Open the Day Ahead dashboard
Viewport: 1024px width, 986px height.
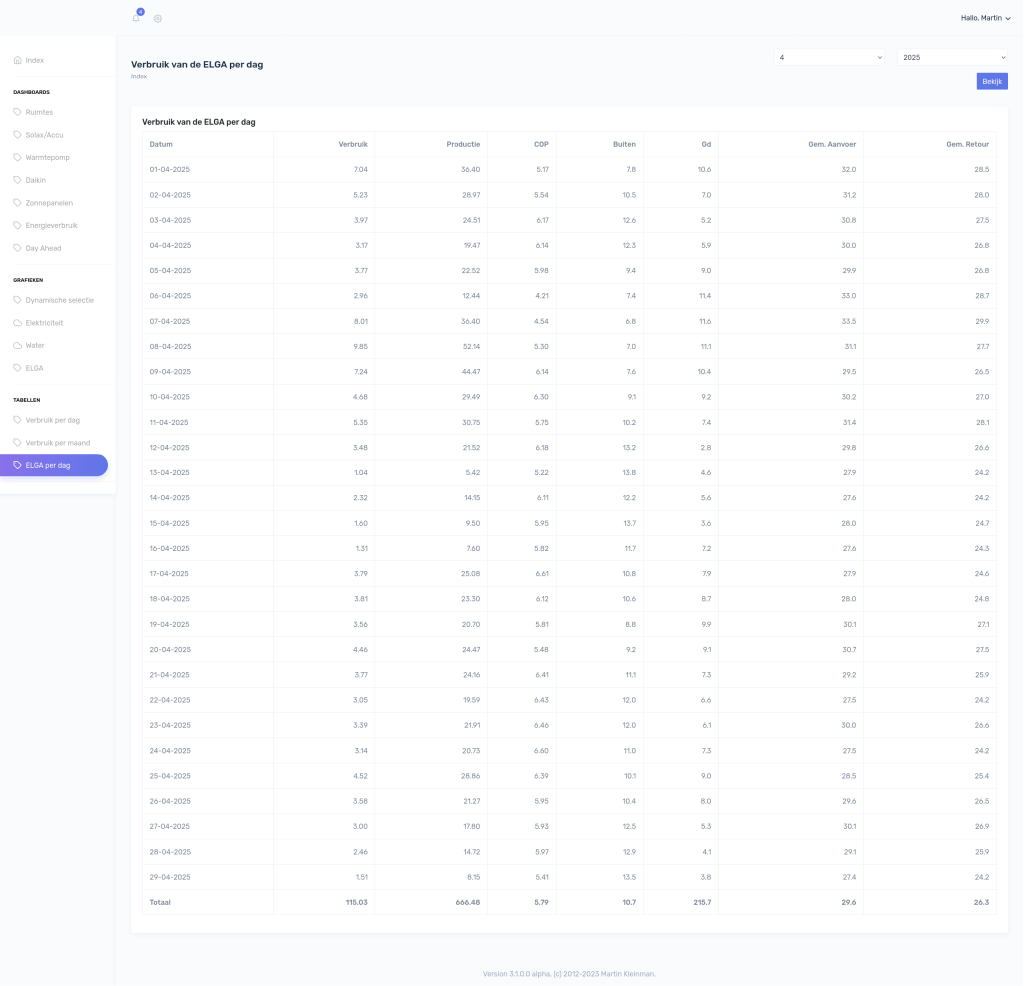[x=43, y=248]
